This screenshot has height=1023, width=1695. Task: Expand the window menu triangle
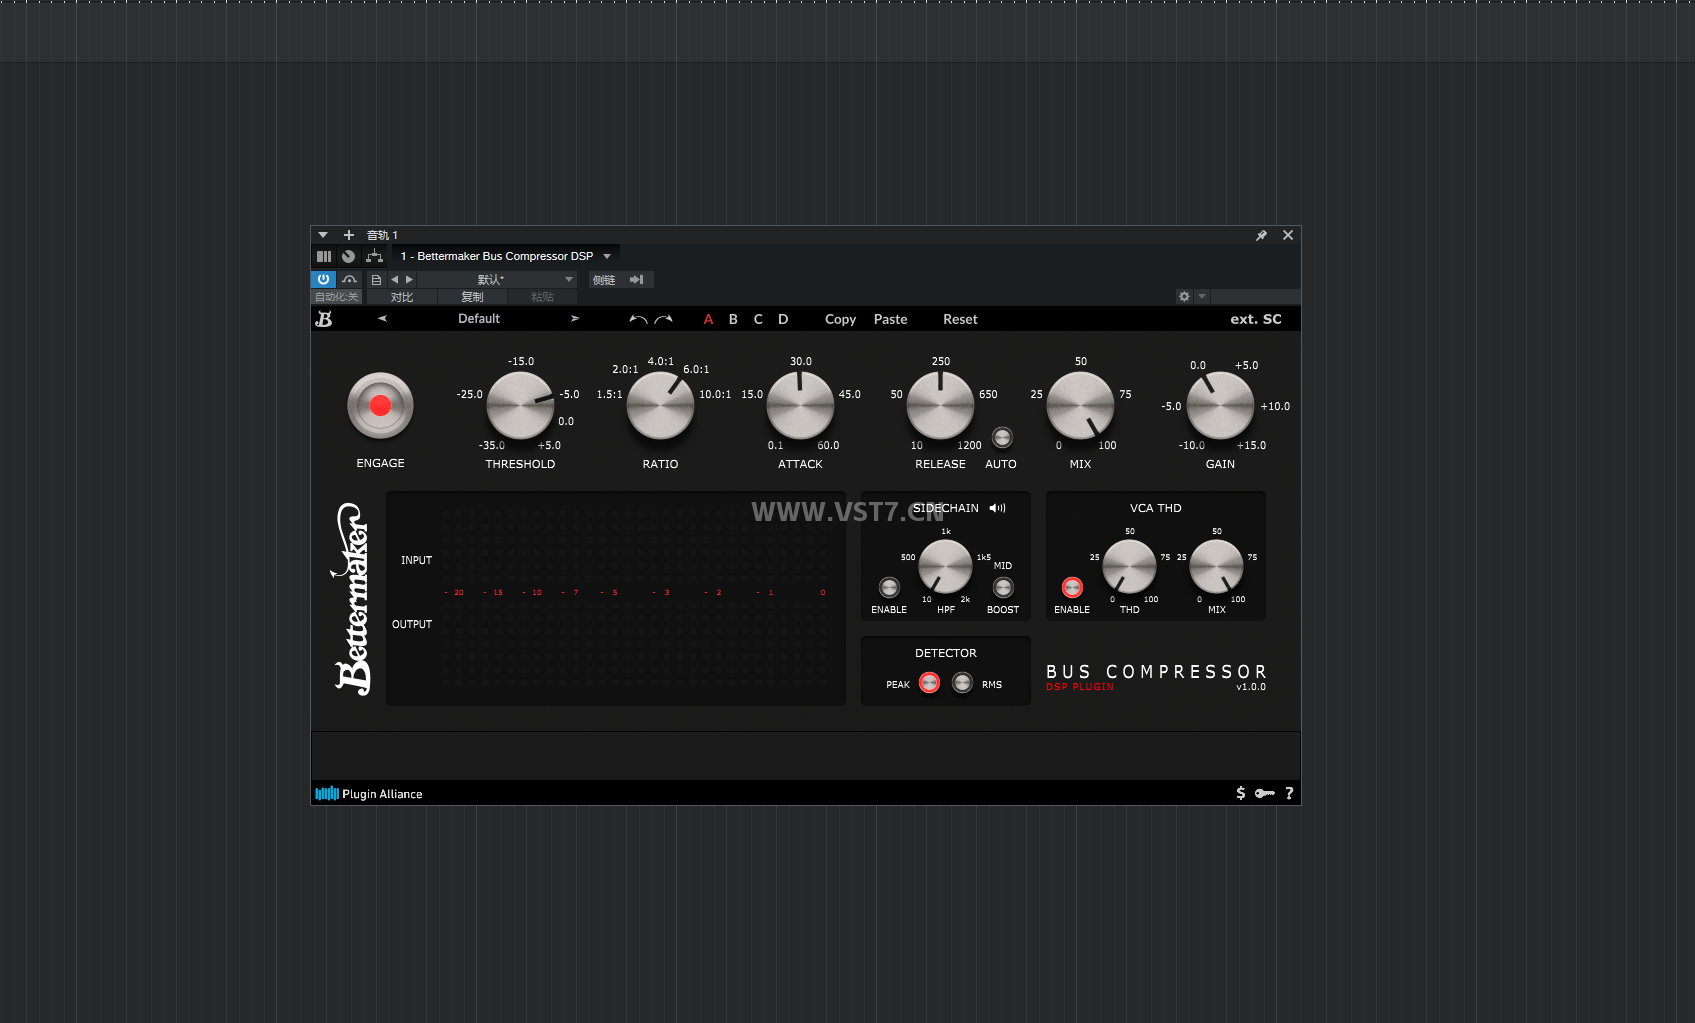(323, 235)
